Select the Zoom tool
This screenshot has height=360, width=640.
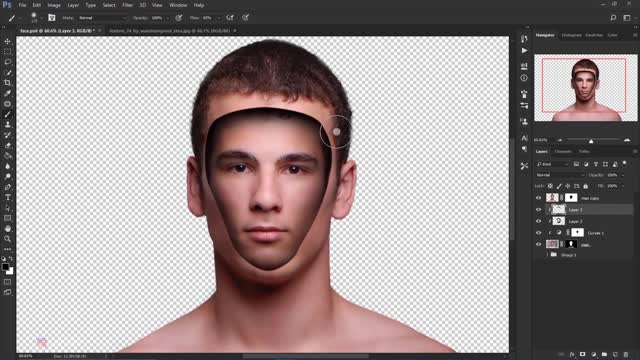7,239
